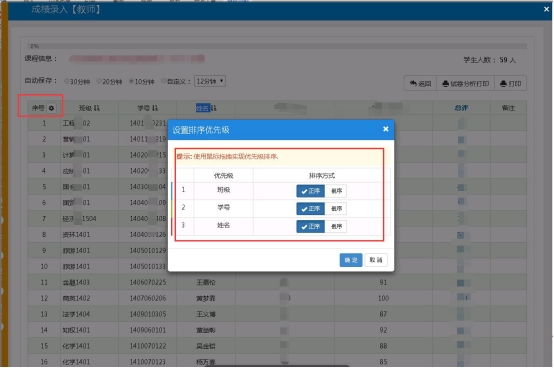Select the 自定义 auto-save radio button

[x=164, y=81]
